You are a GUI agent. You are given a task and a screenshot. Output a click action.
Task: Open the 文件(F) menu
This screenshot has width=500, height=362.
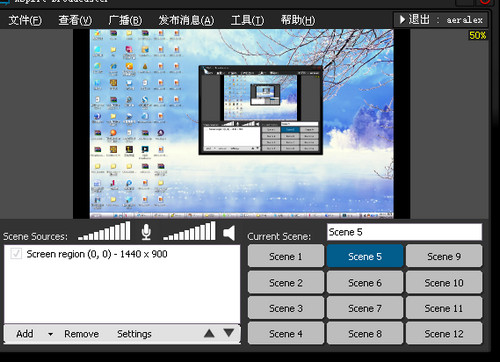tap(25, 20)
